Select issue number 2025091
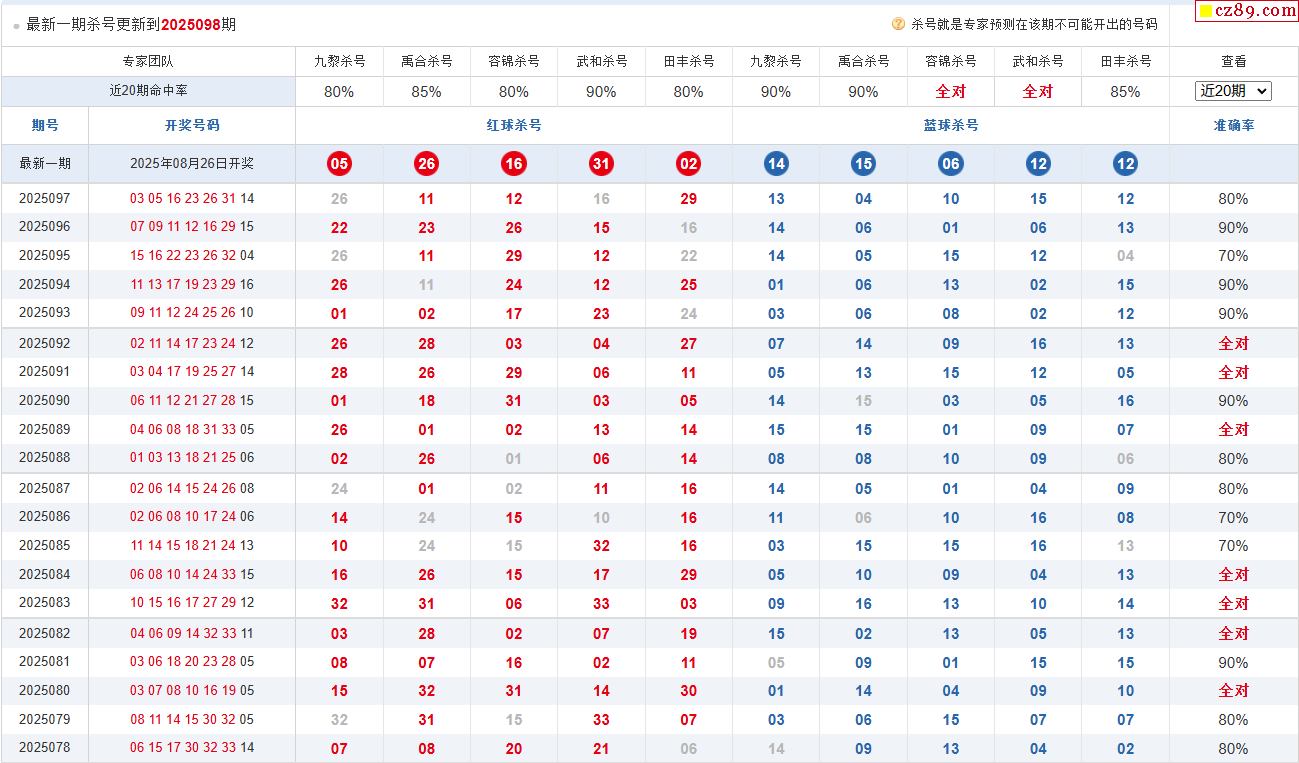This screenshot has width=1299, height=763. tap(45, 372)
